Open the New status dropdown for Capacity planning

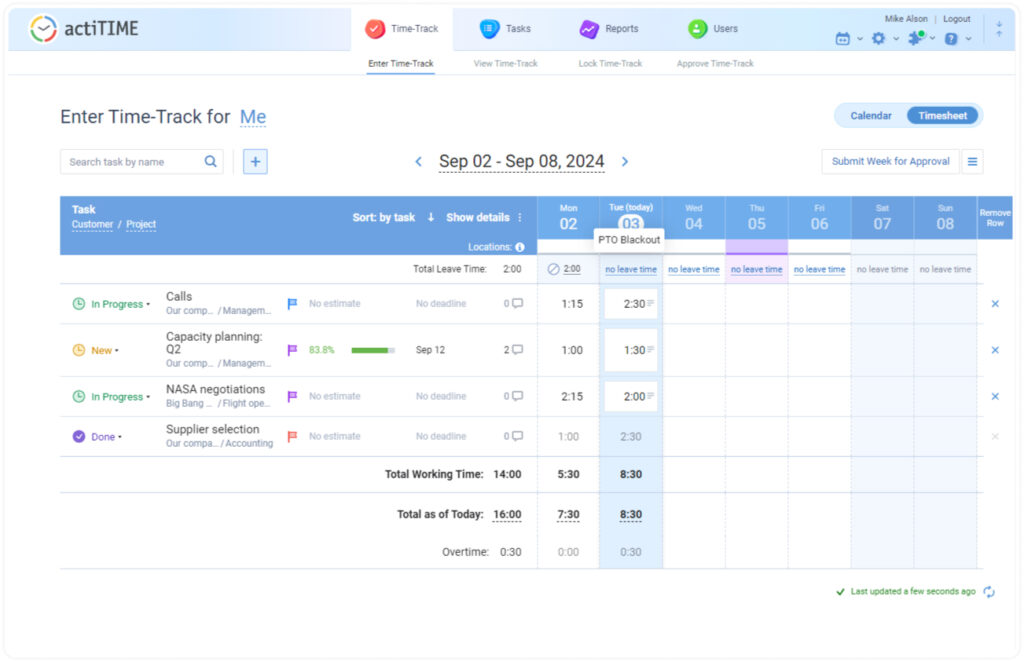103,351
